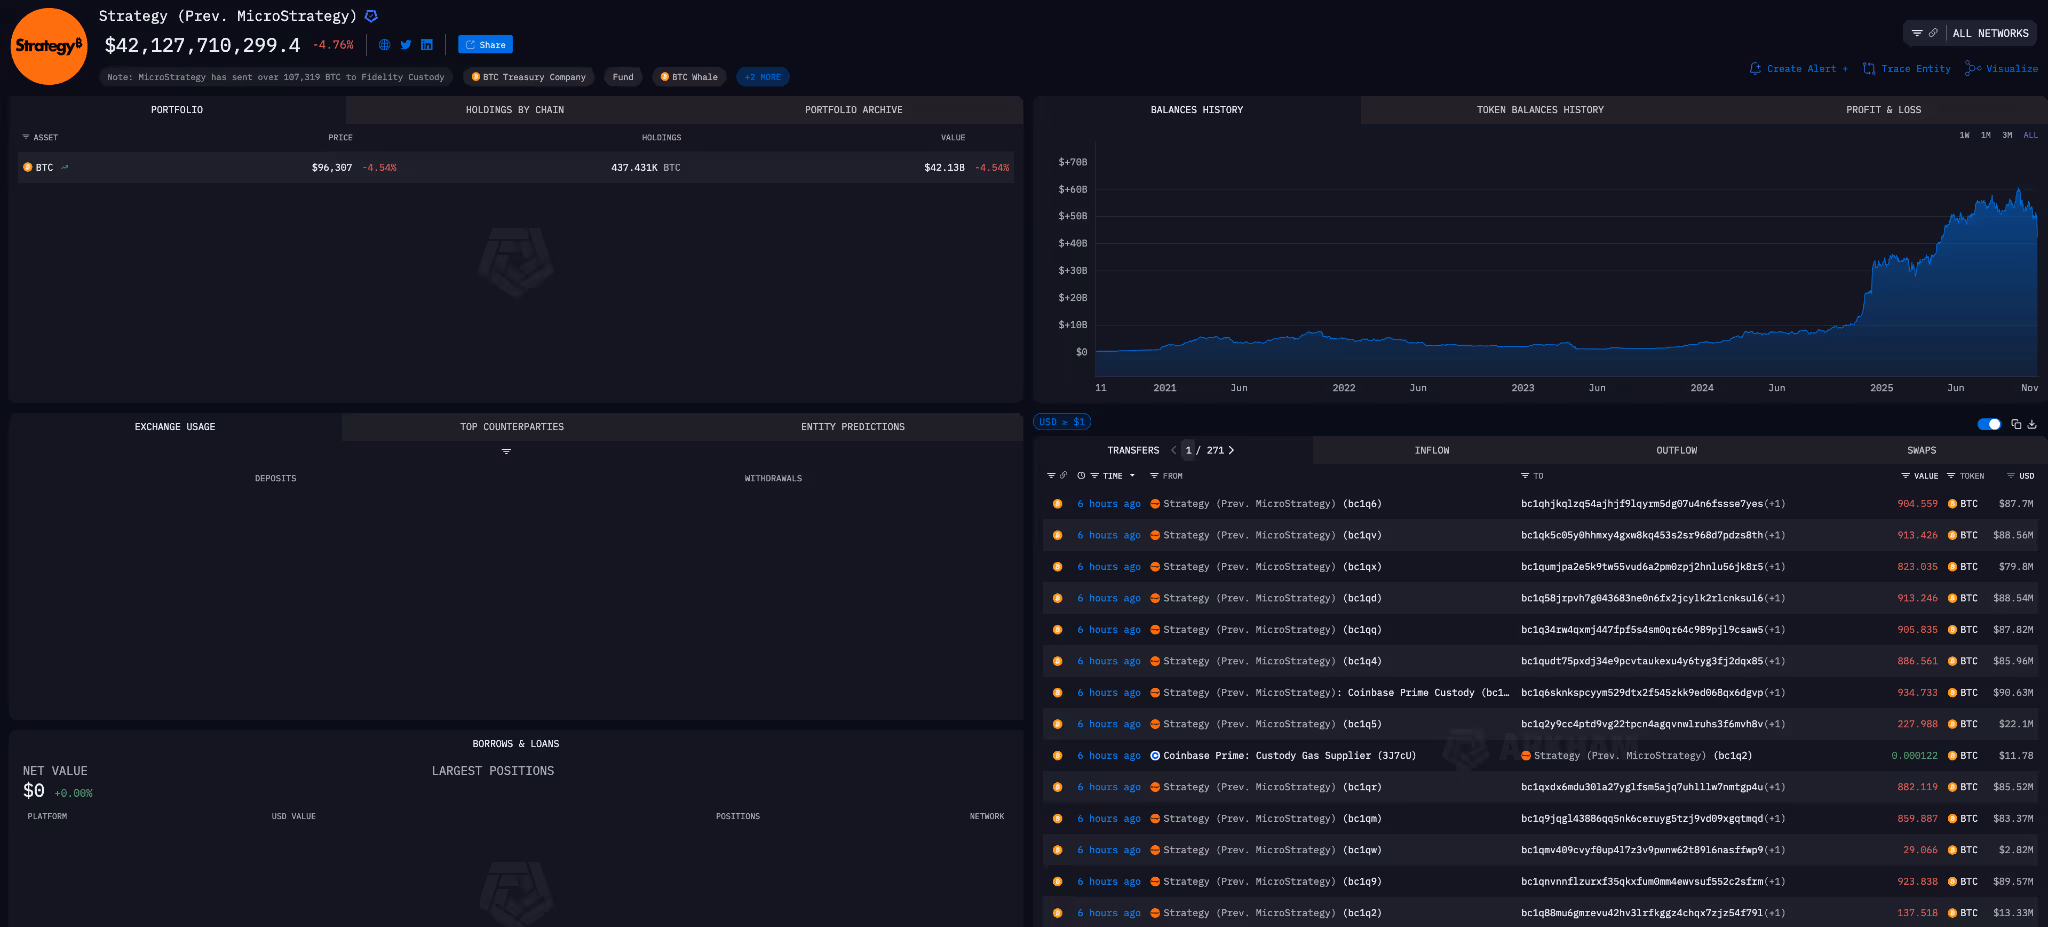2048x927 pixels.
Task: Open the website globe icon
Action: click(x=384, y=45)
